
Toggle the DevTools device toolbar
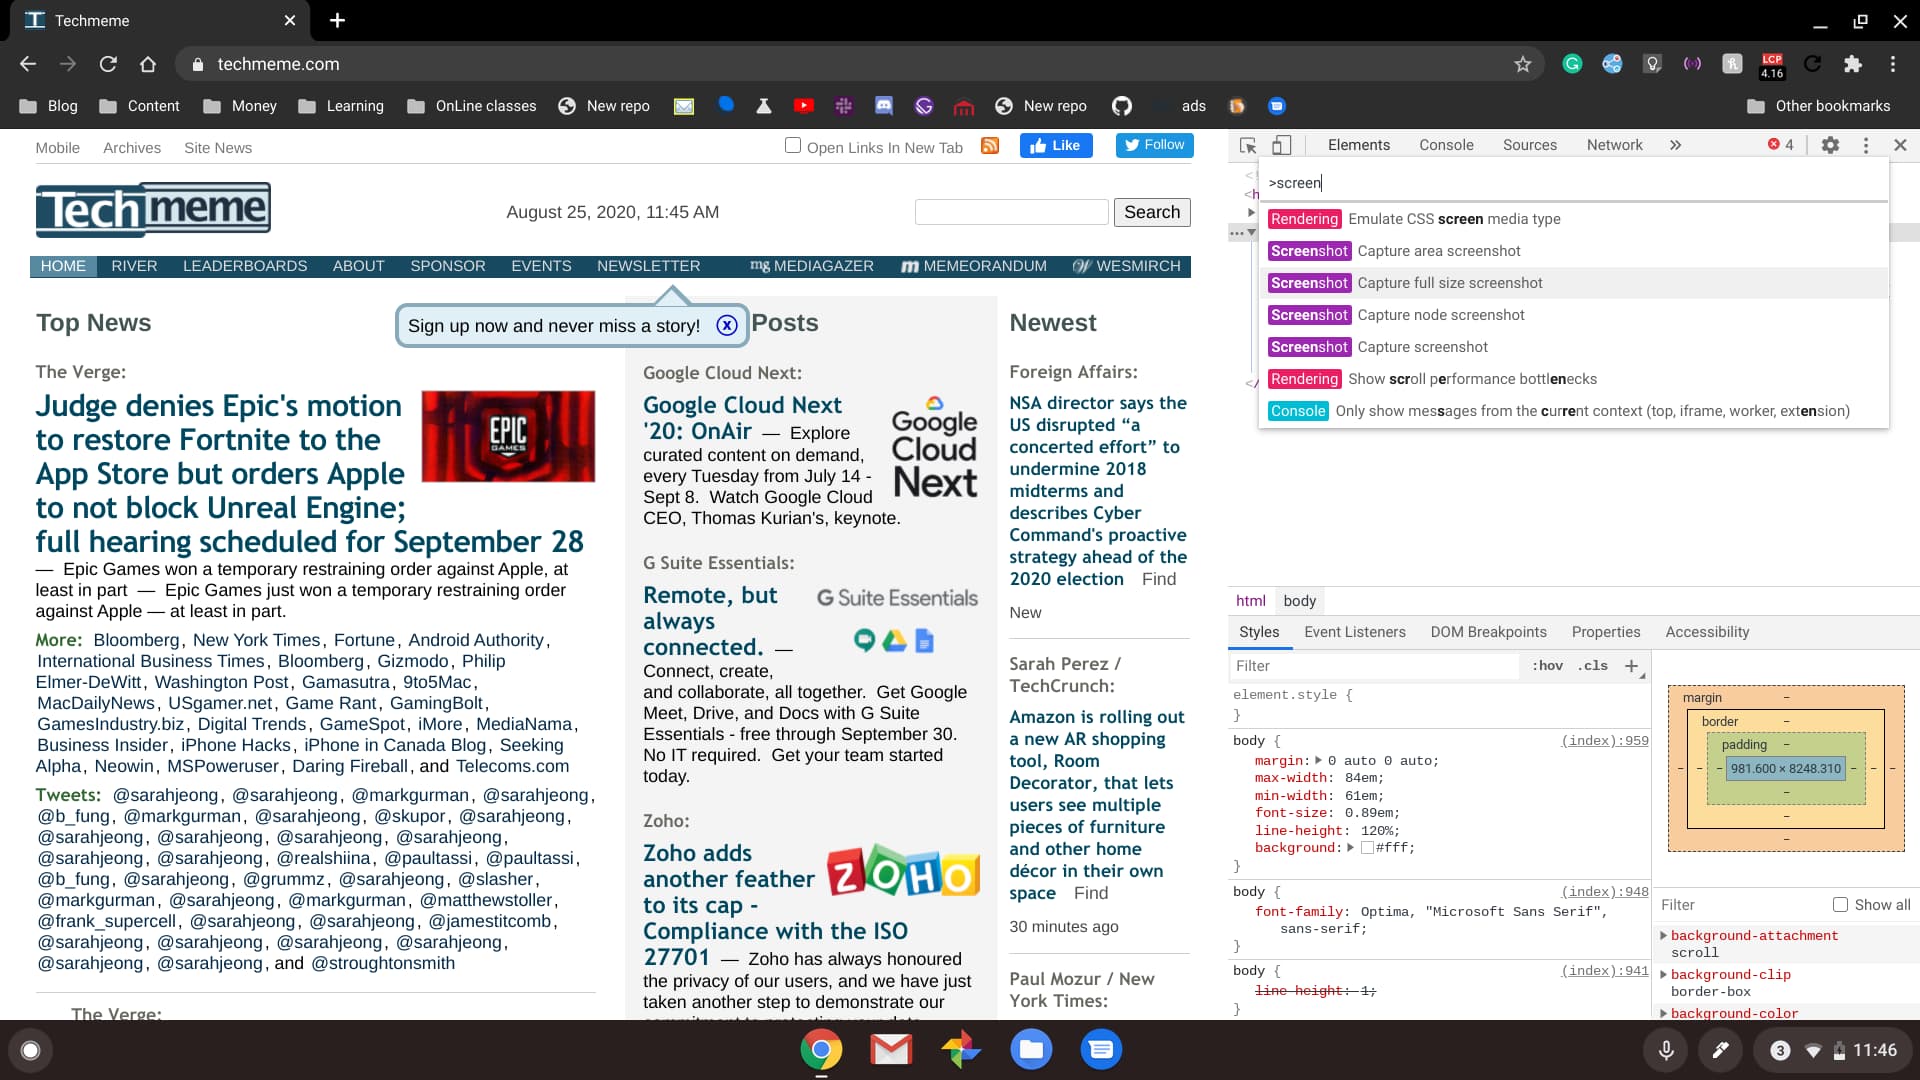(1282, 145)
